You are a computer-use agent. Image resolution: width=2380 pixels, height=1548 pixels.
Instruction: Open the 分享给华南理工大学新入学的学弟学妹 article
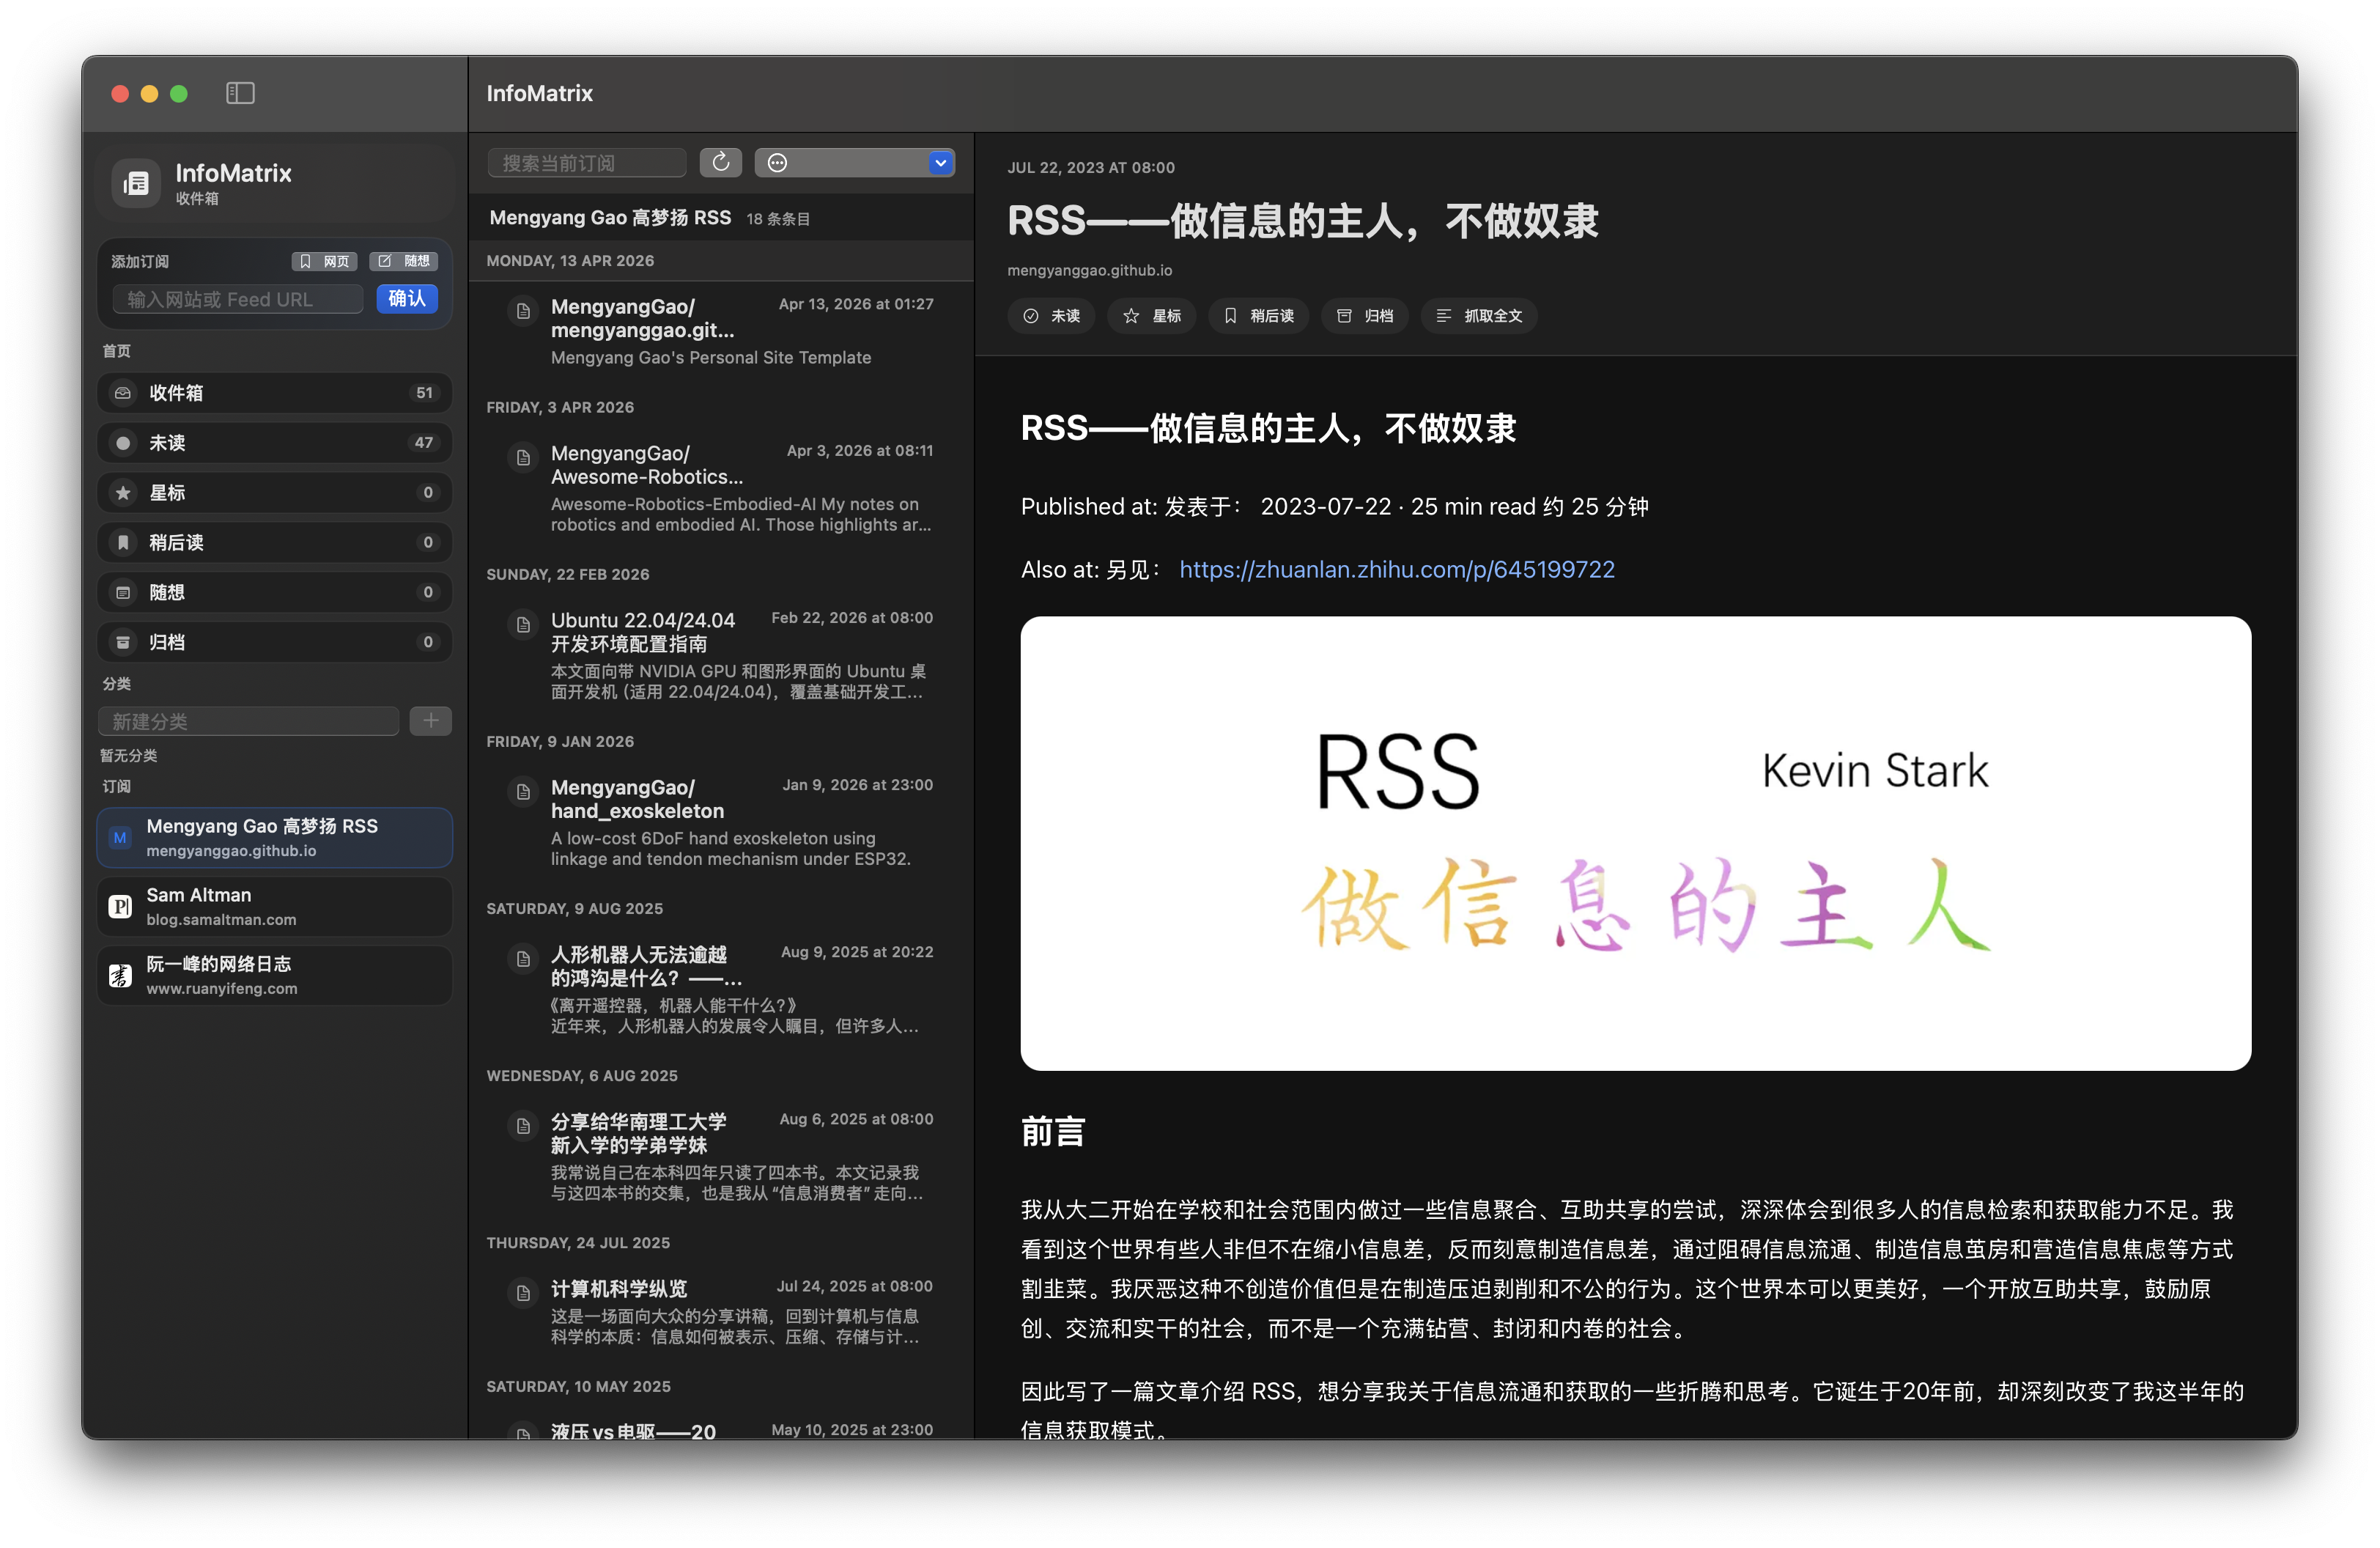[x=721, y=1156]
